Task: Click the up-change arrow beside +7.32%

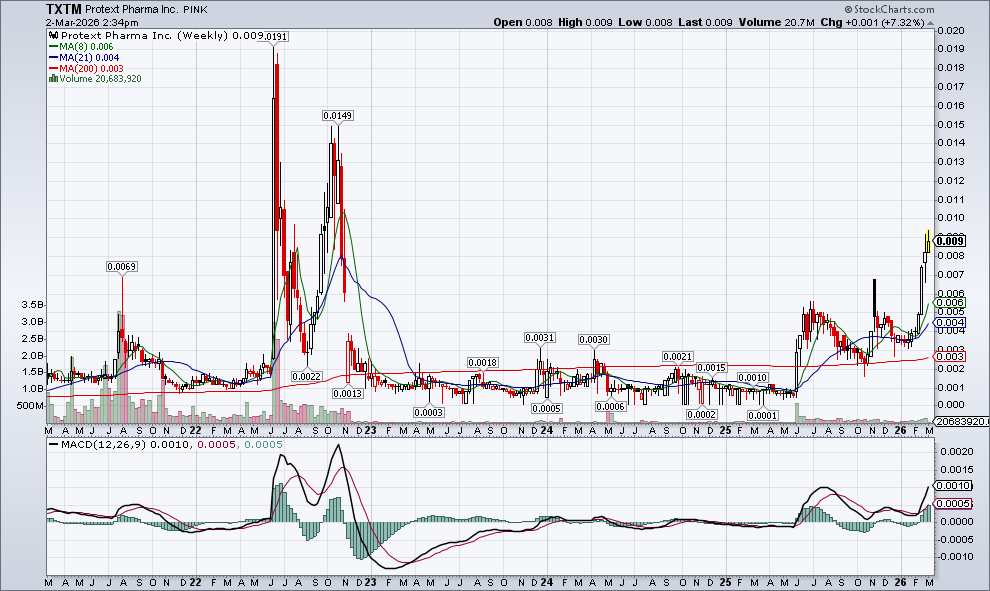Action: 929,22
